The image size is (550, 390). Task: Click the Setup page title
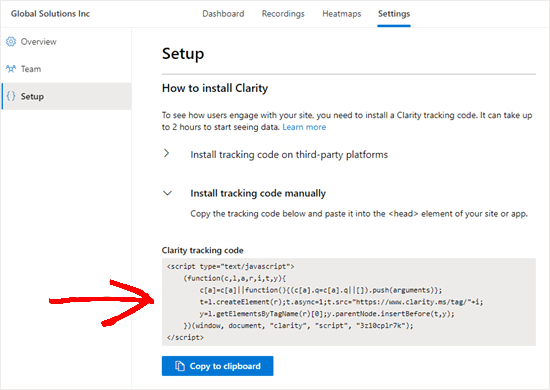pos(183,54)
